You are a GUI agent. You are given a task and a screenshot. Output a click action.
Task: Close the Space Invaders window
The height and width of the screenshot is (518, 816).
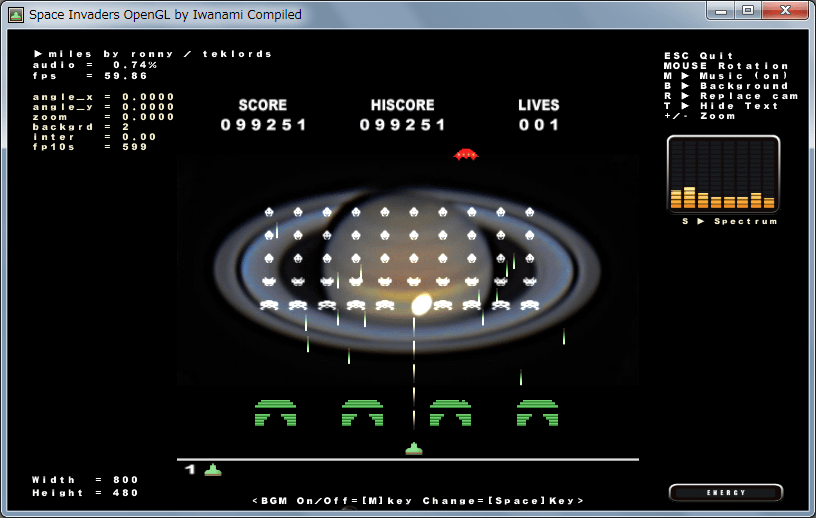(785, 11)
